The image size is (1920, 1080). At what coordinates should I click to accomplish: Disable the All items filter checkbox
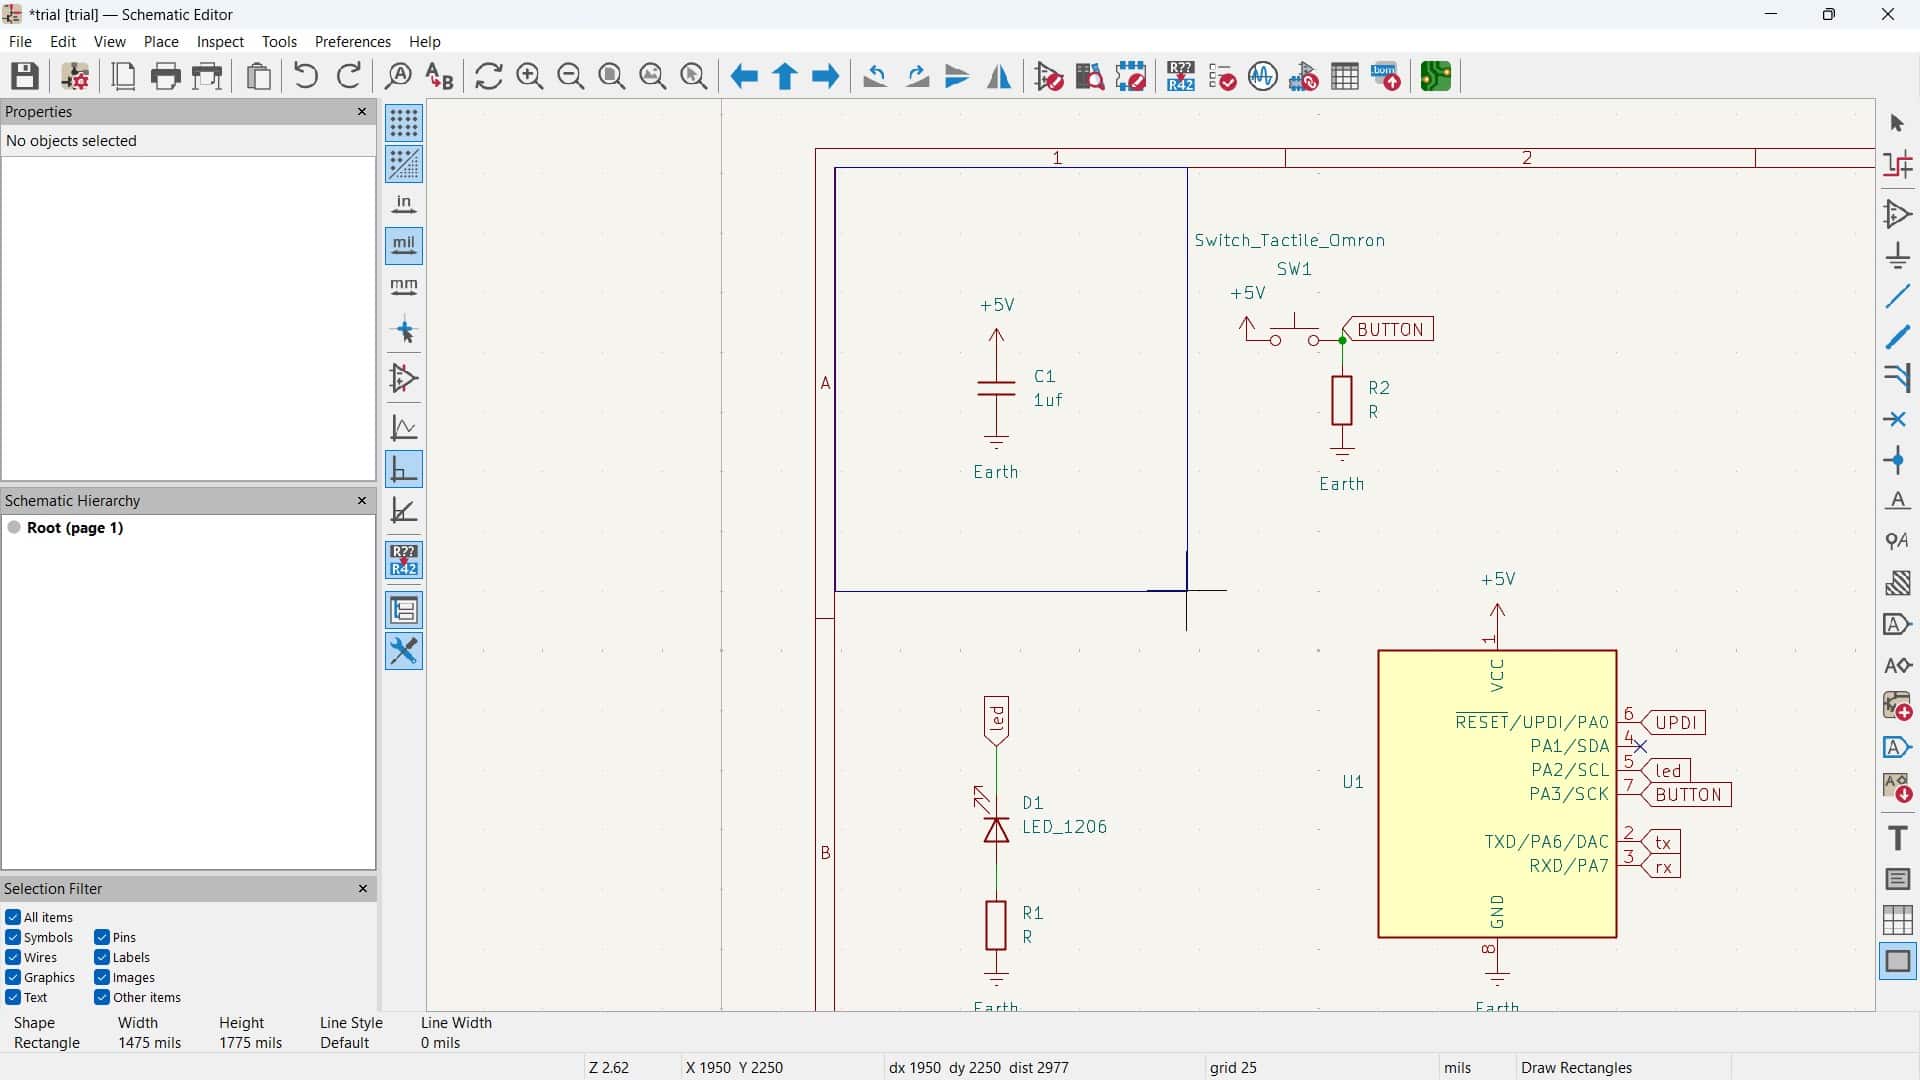click(x=13, y=917)
